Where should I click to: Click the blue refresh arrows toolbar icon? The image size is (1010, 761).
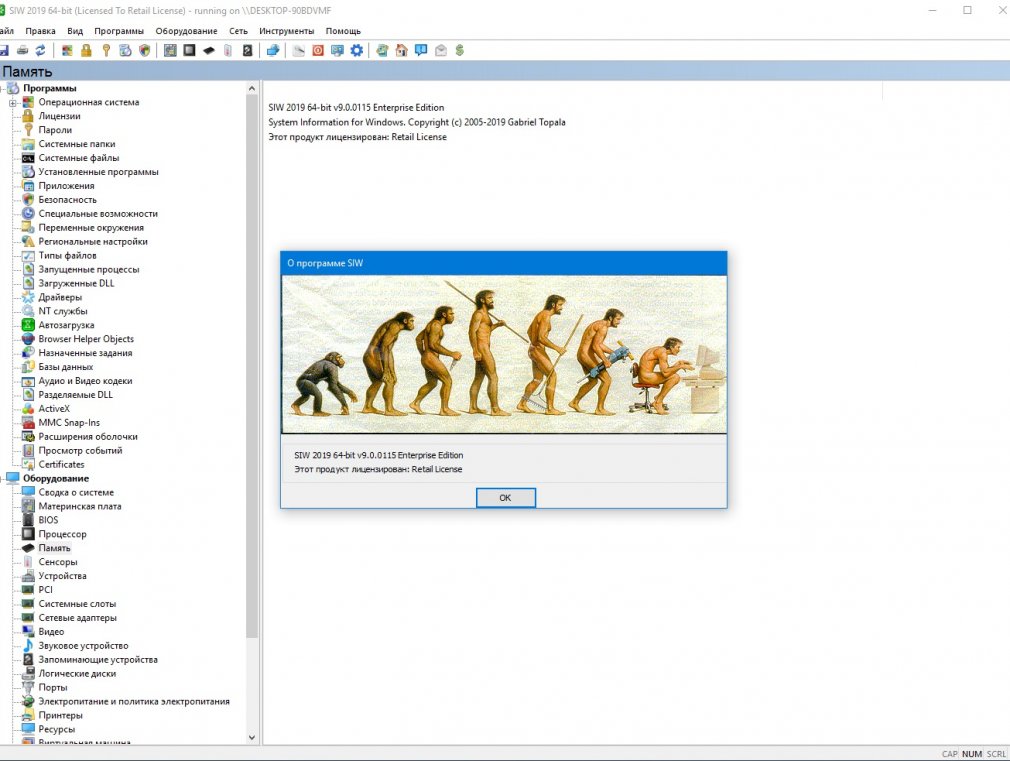click(41, 50)
